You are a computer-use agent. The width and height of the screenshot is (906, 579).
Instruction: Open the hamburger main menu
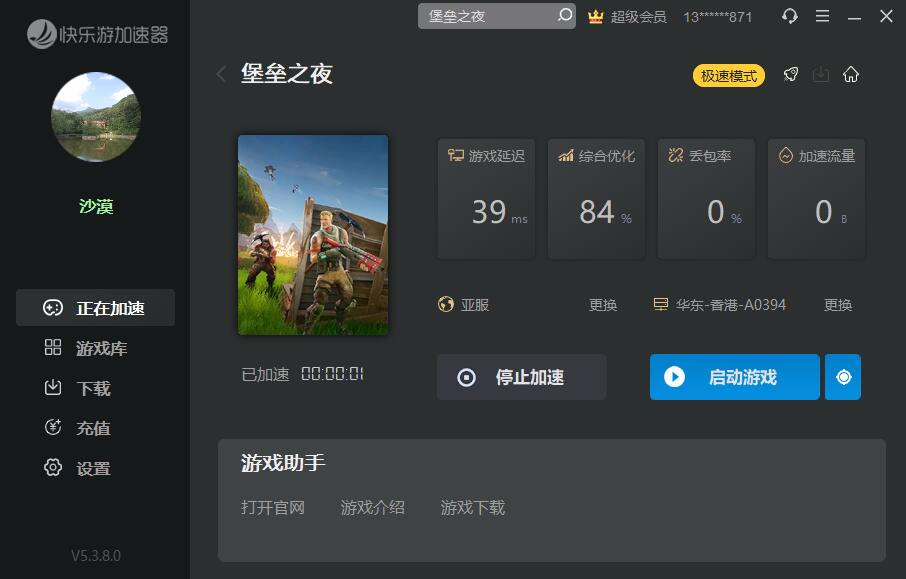click(x=822, y=16)
